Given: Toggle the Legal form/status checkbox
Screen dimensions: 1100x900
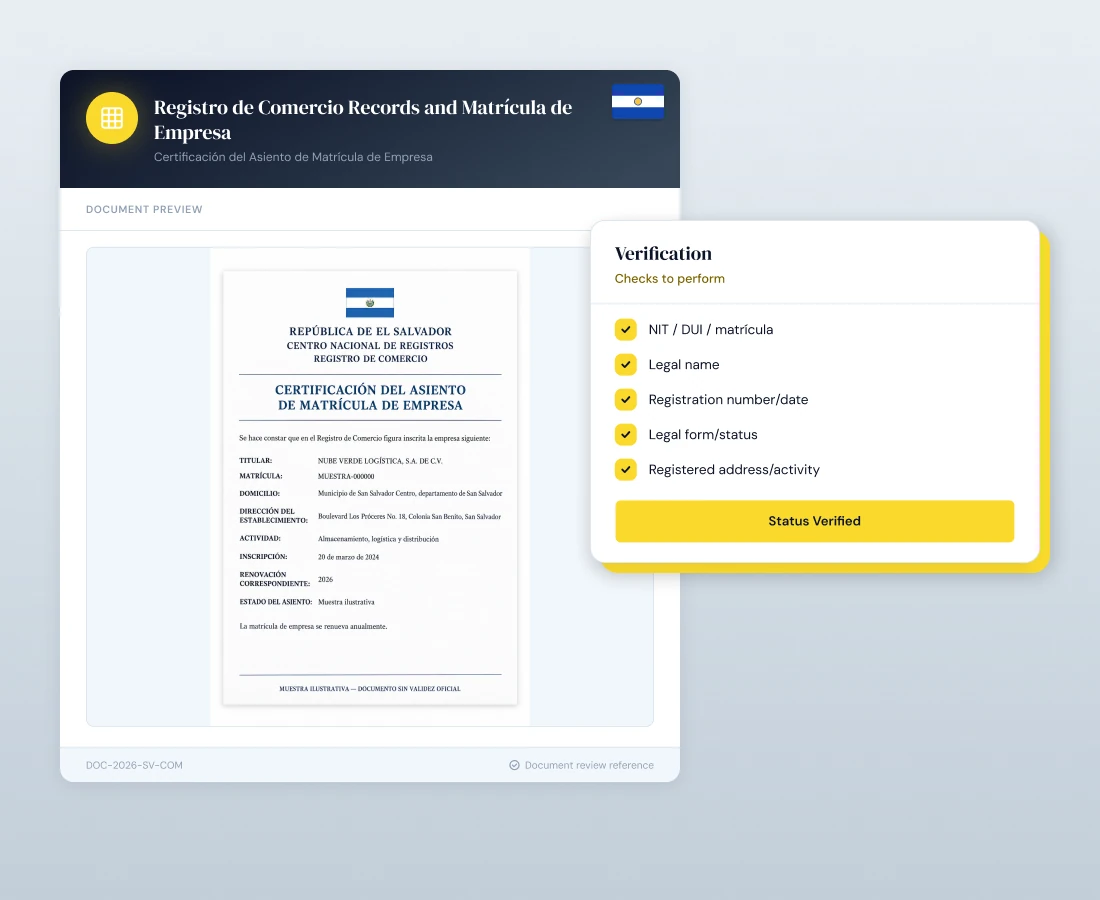Looking at the screenshot, I should point(626,435).
